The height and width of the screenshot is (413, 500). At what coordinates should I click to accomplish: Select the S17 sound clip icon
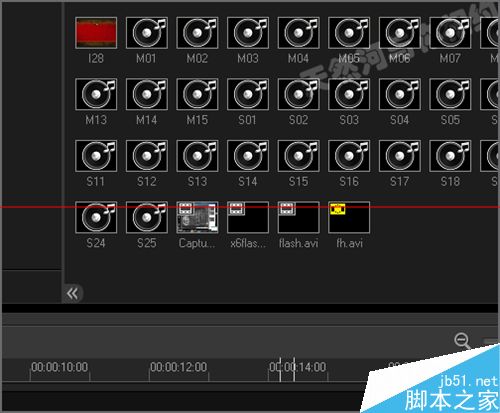(400, 156)
